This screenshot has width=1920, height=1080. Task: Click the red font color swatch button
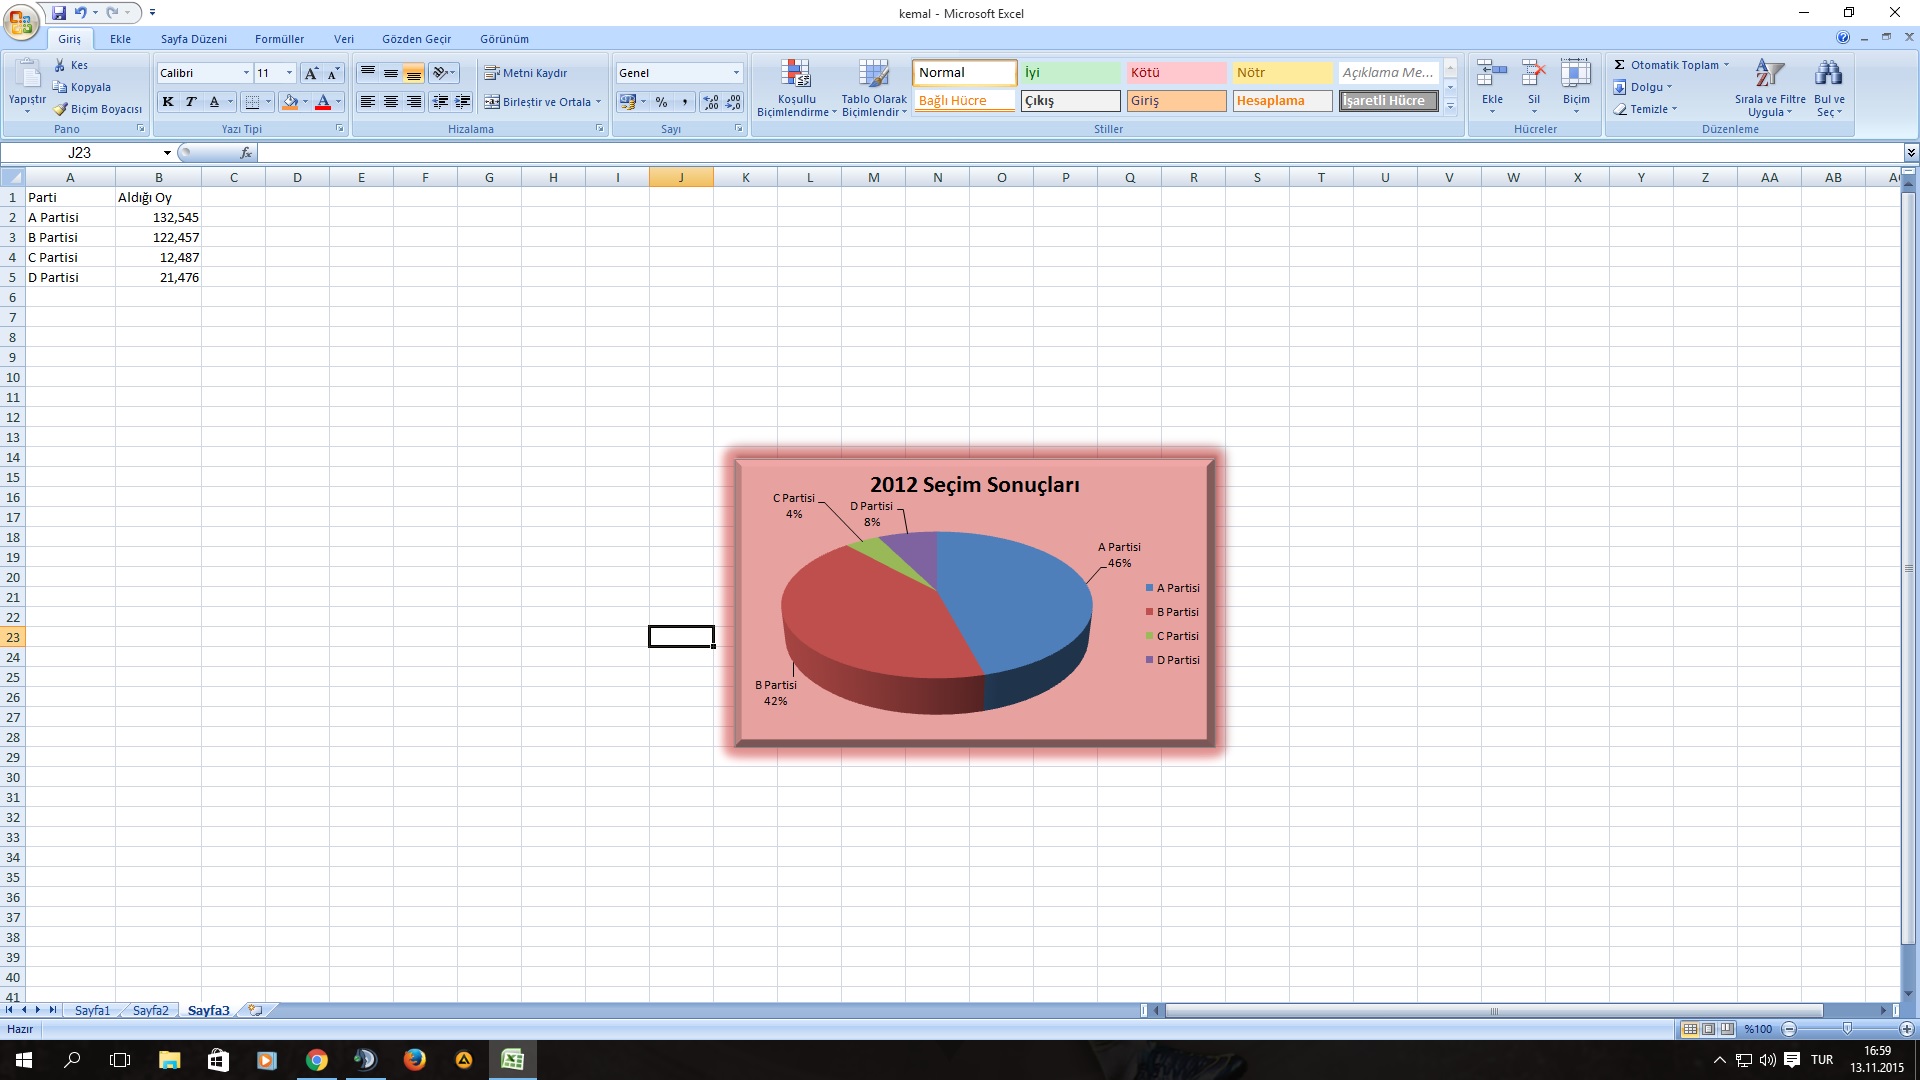coord(322,102)
